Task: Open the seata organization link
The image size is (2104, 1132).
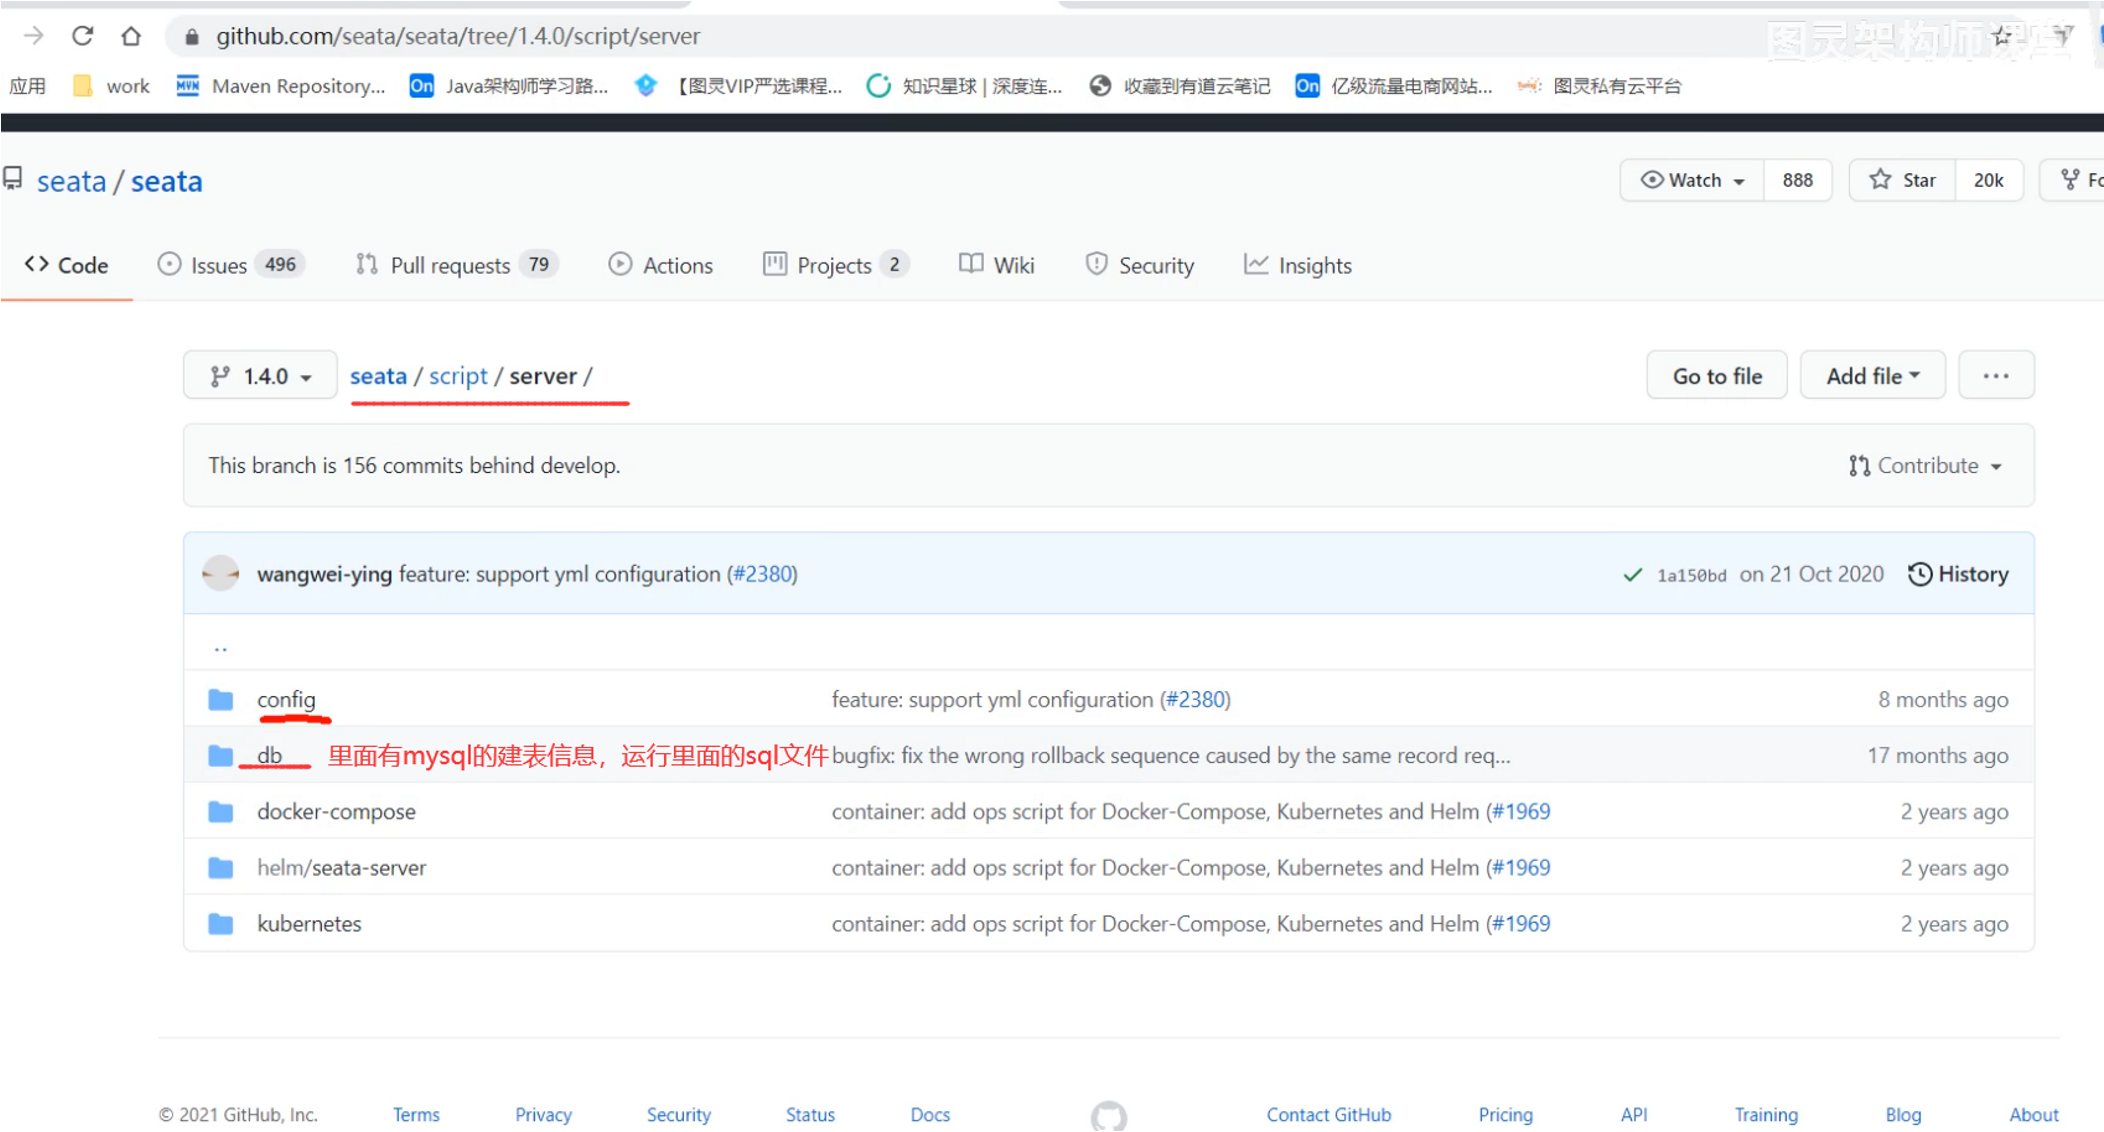Action: coord(71,181)
